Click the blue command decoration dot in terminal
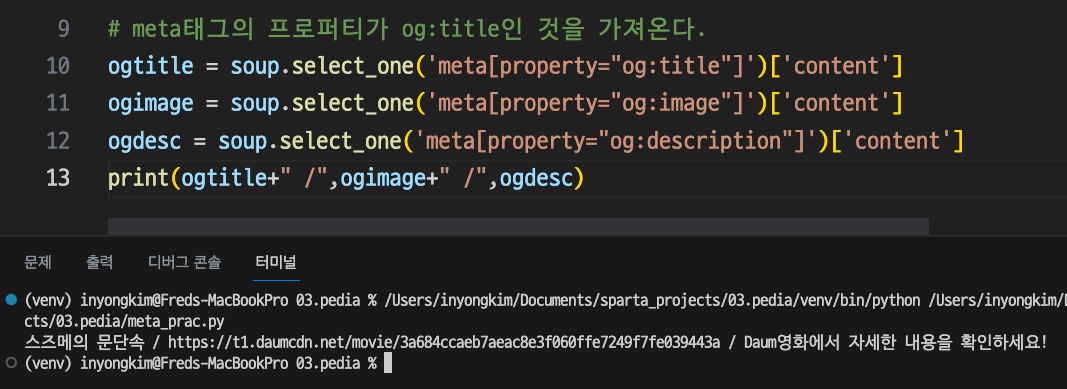This screenshot has height=389, width=1067. (10, 299)
